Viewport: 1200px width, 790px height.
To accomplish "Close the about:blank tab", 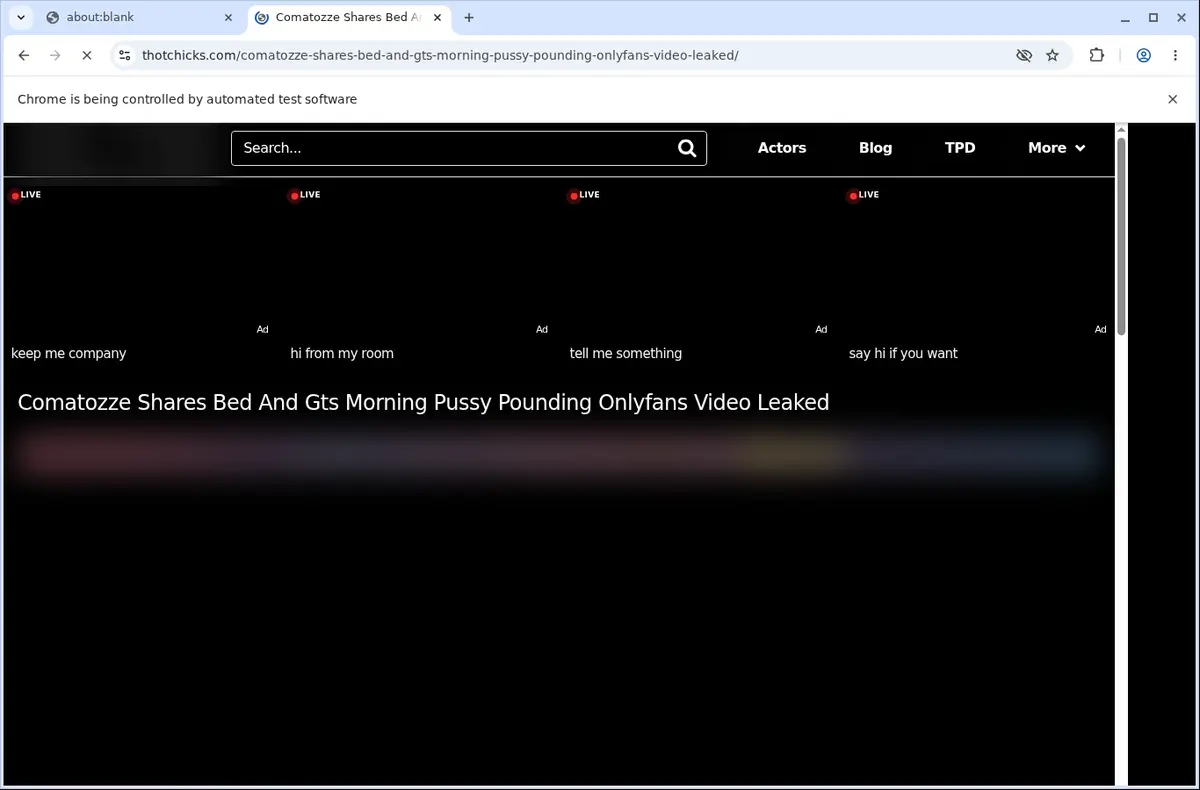I will [228, 17].
